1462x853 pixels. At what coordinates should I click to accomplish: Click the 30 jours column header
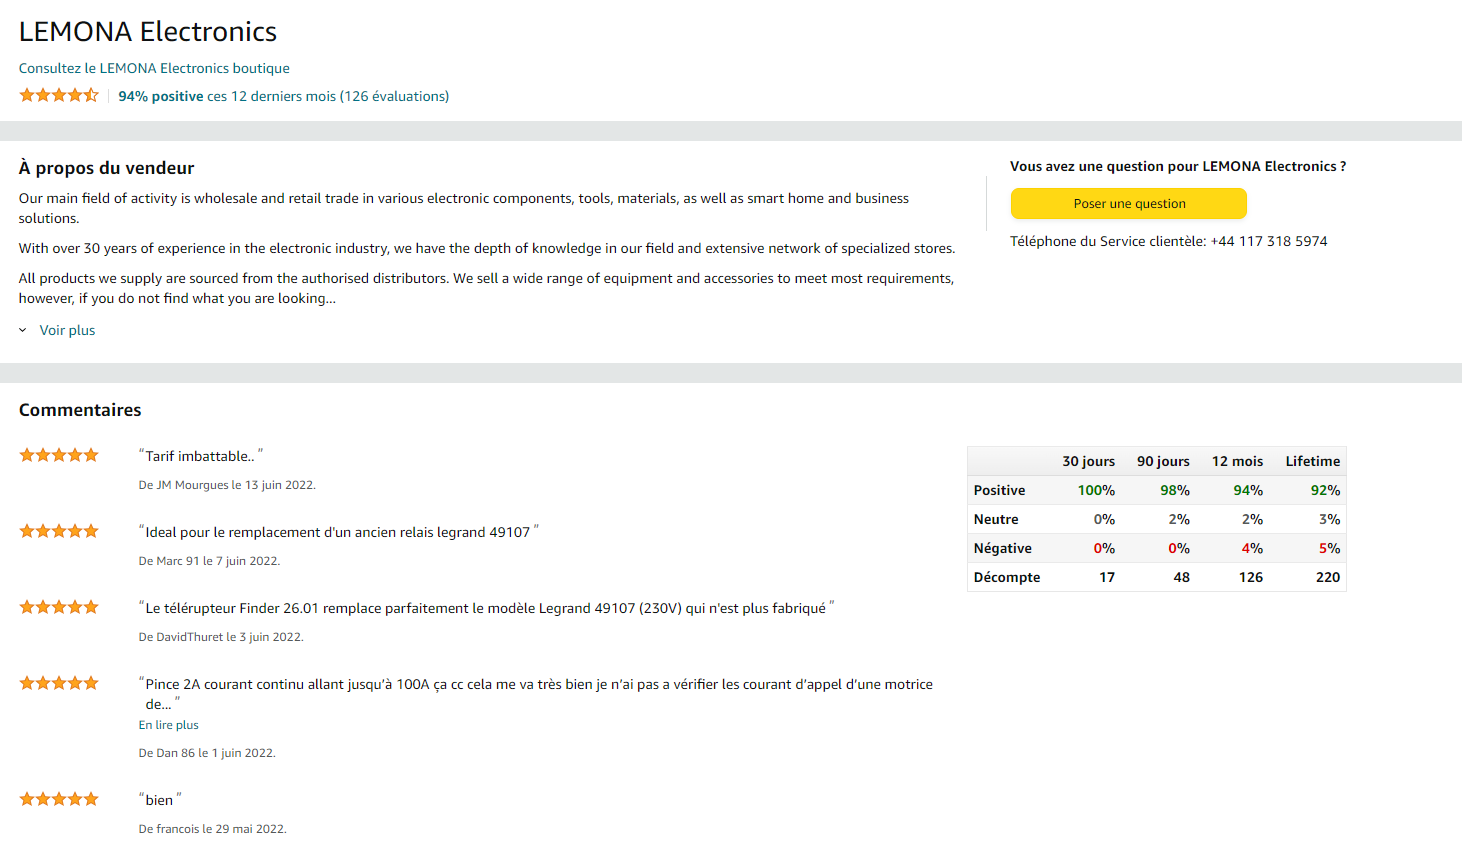[x=1088, y=461]
